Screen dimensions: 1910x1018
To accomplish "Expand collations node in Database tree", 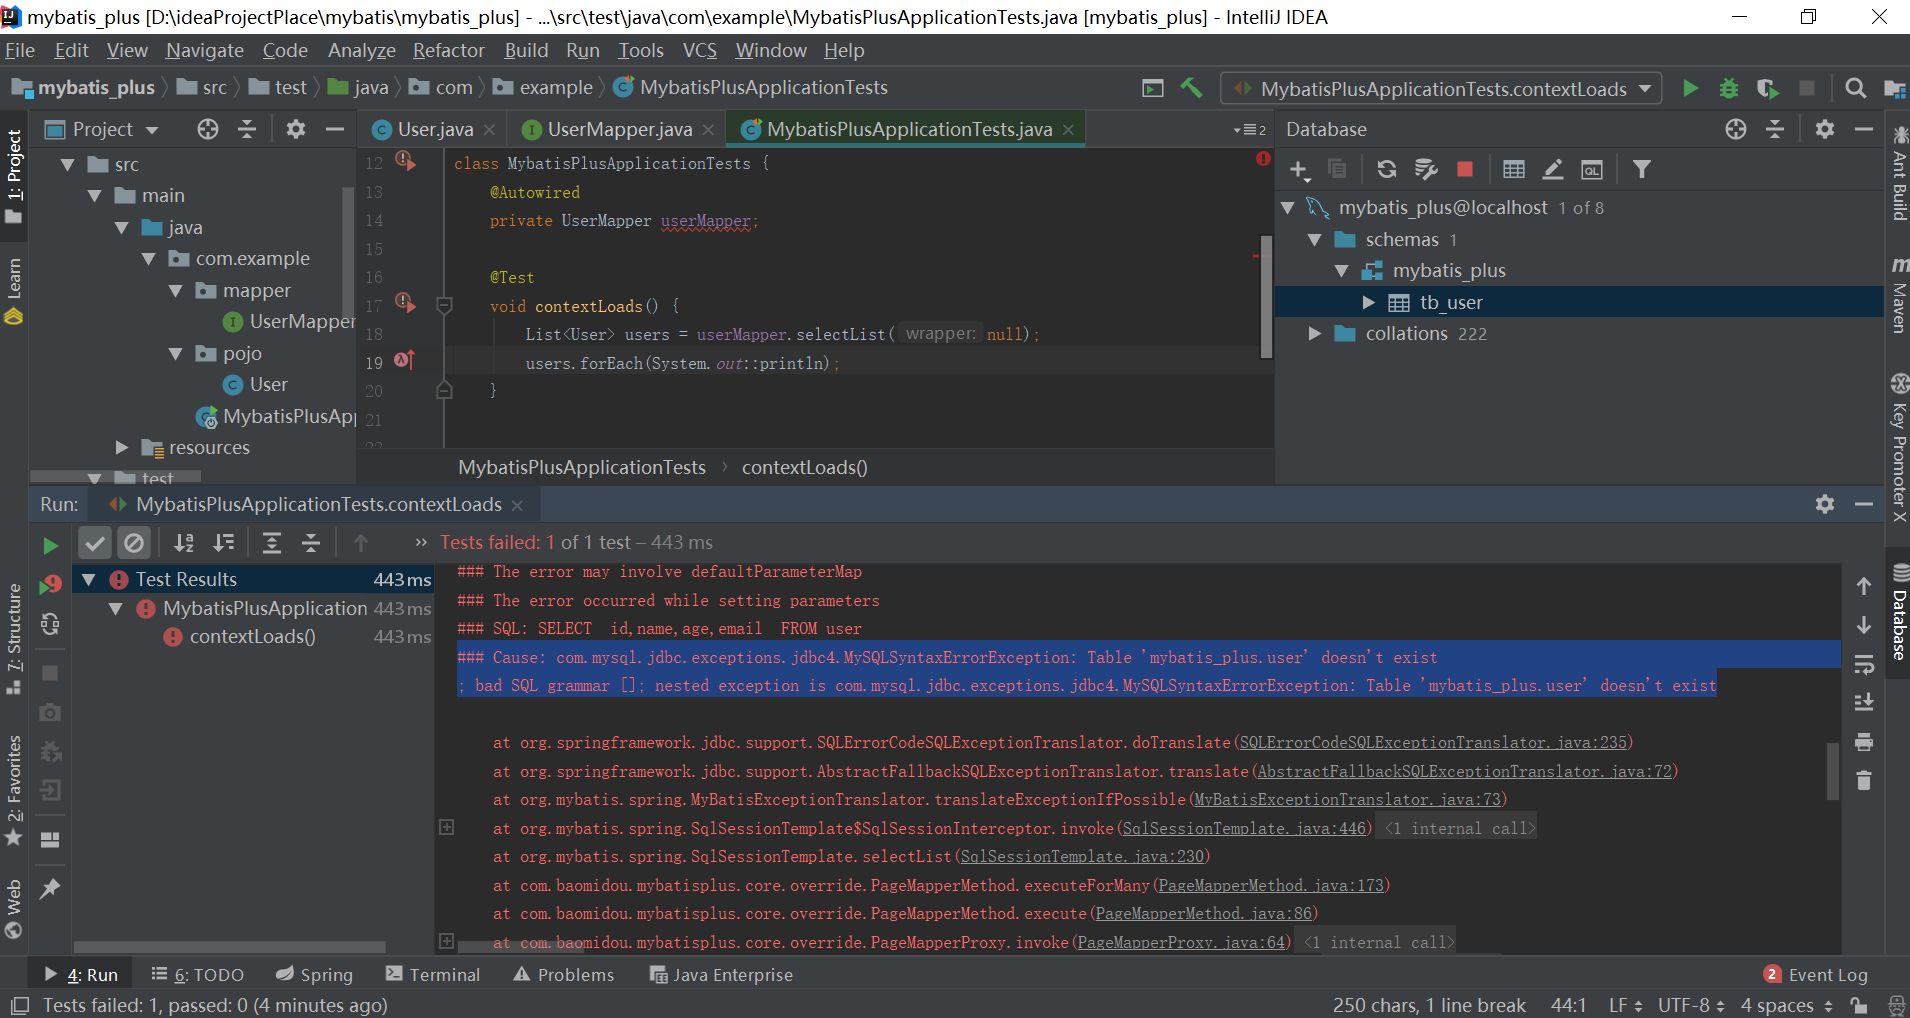I will [x=1315, y=334].
